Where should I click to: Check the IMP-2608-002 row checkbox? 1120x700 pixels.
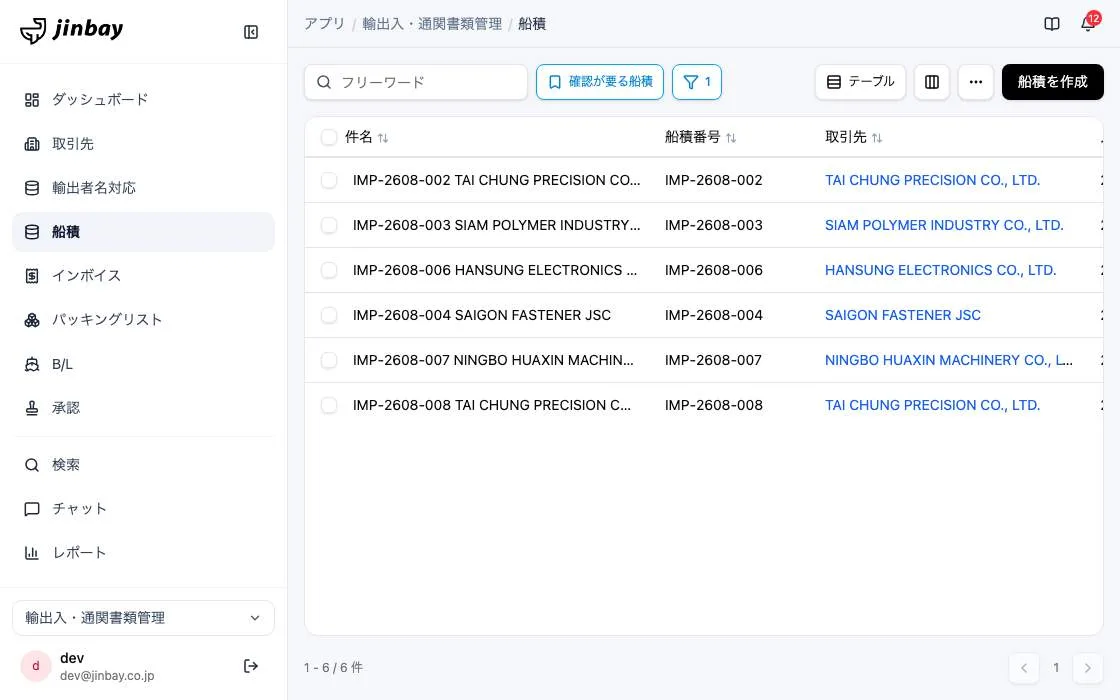click(x=329, y=180)
